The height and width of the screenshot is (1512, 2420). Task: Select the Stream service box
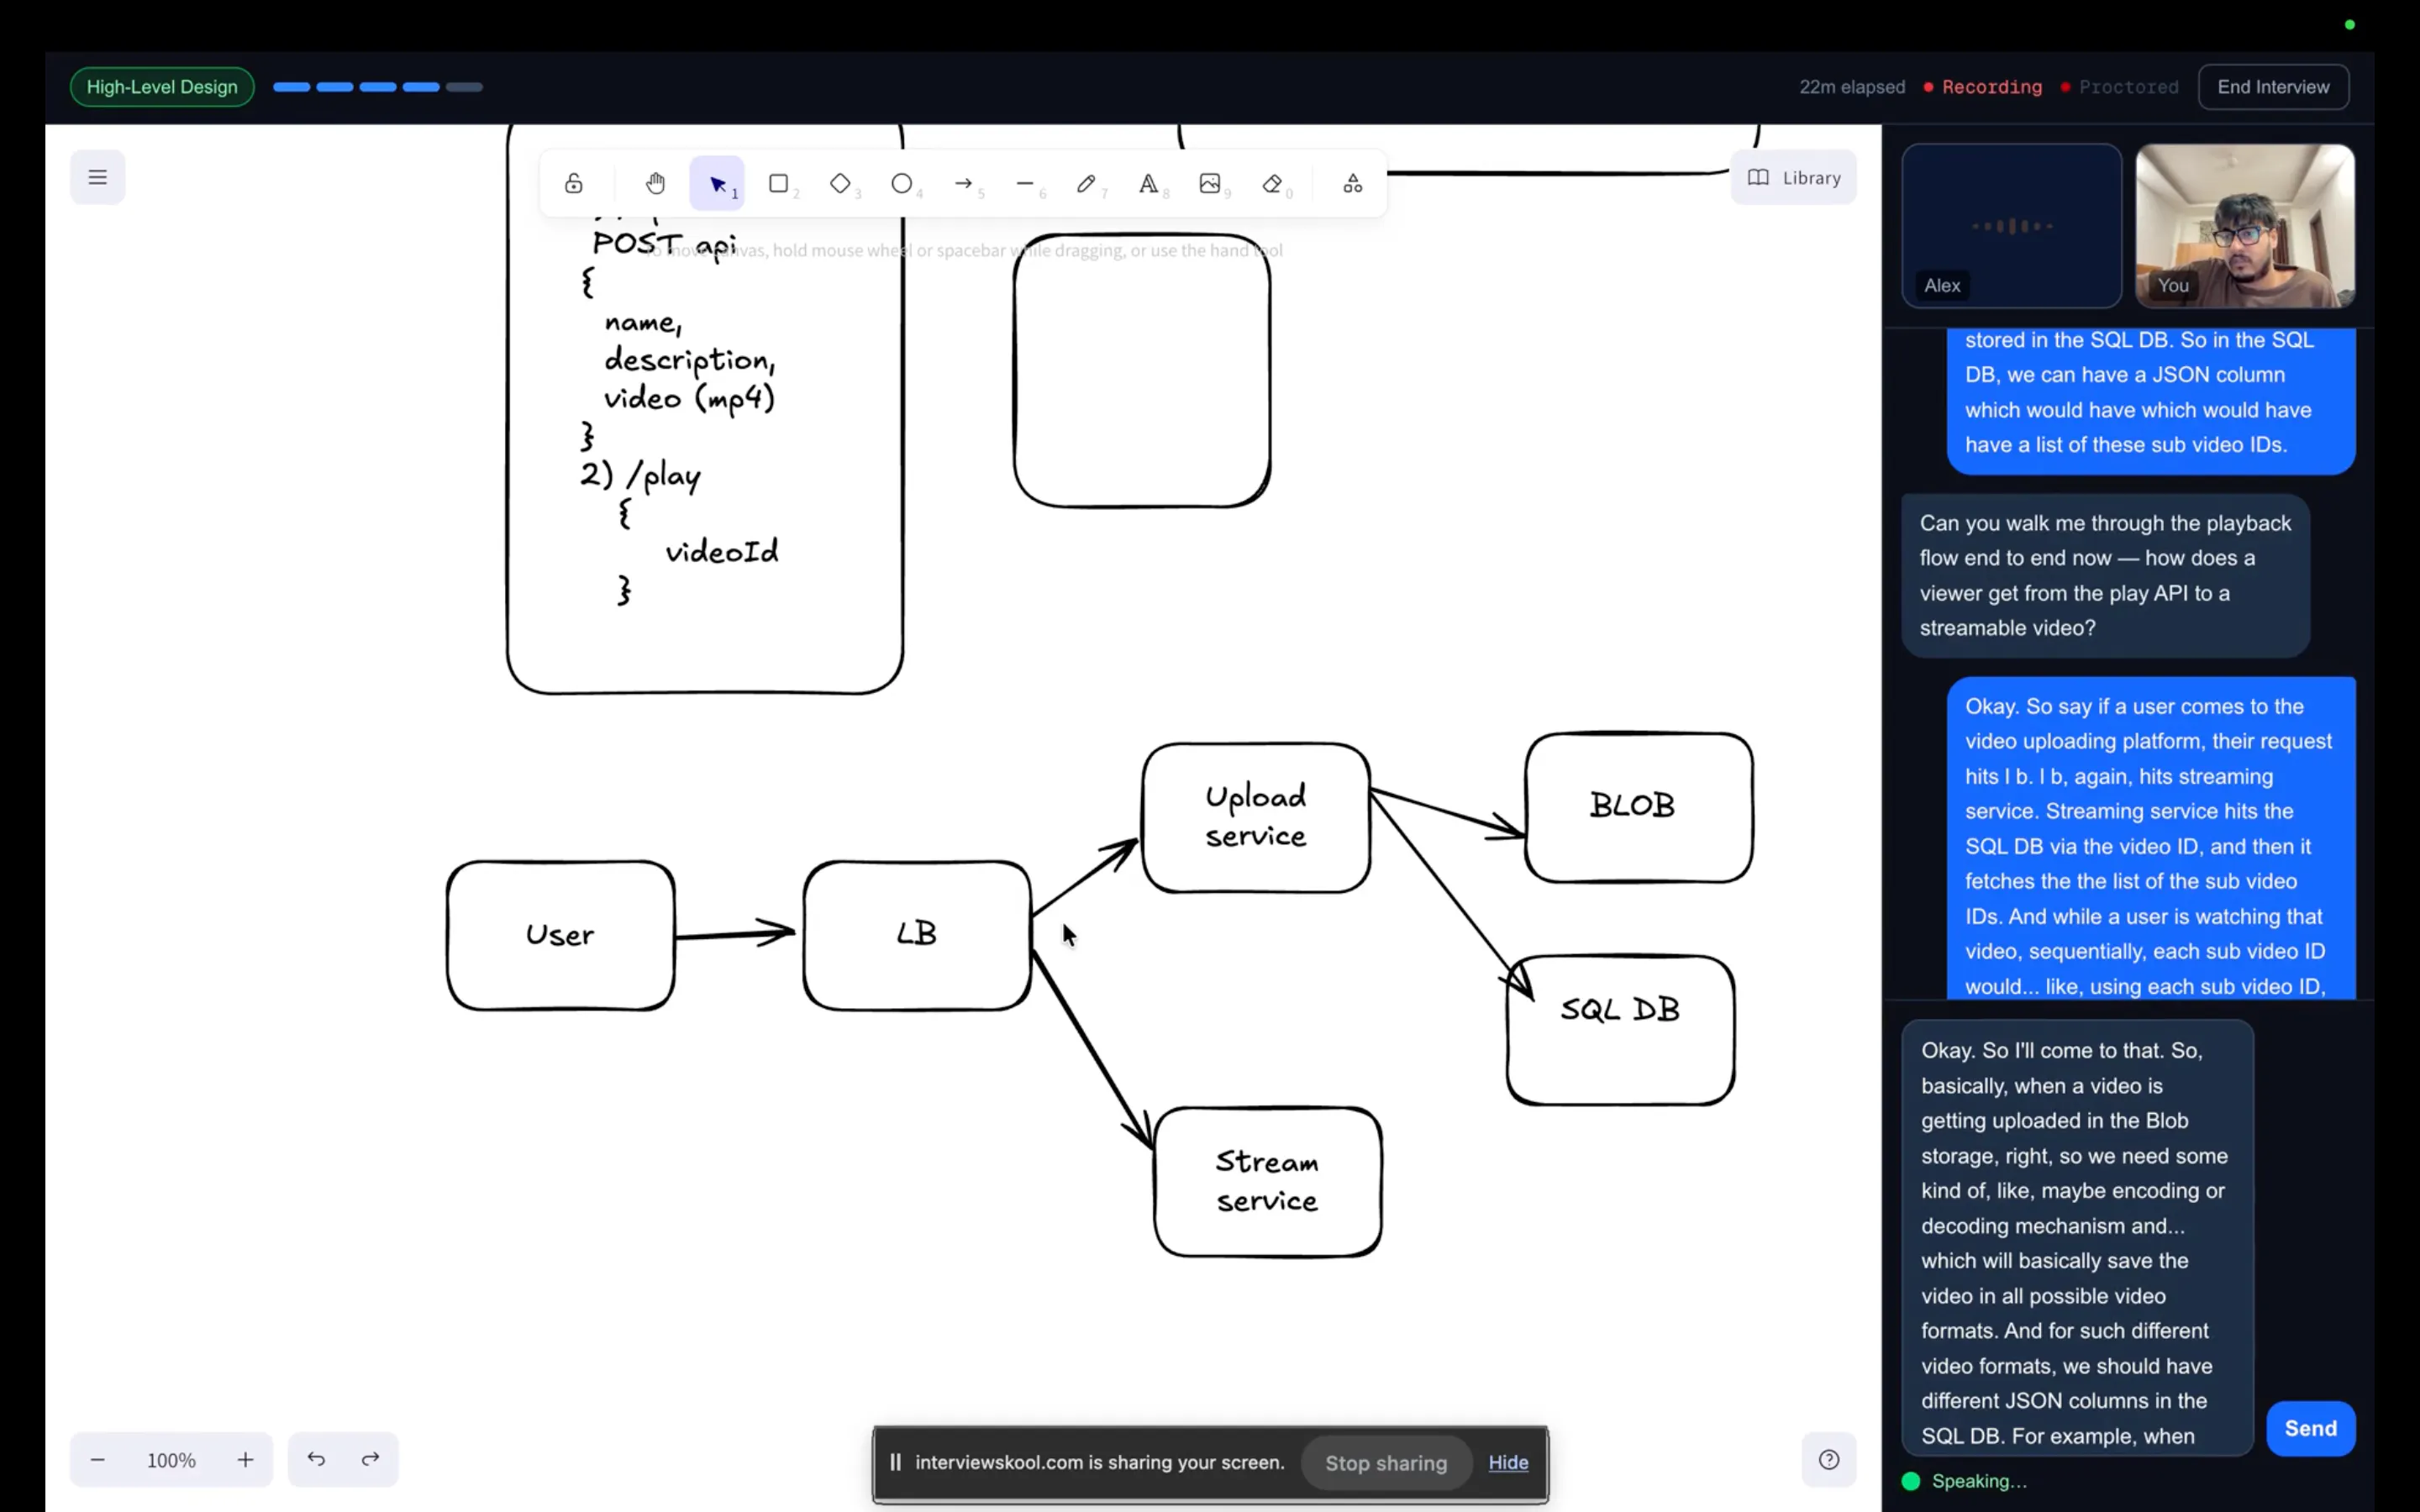pos(1267,1181)
